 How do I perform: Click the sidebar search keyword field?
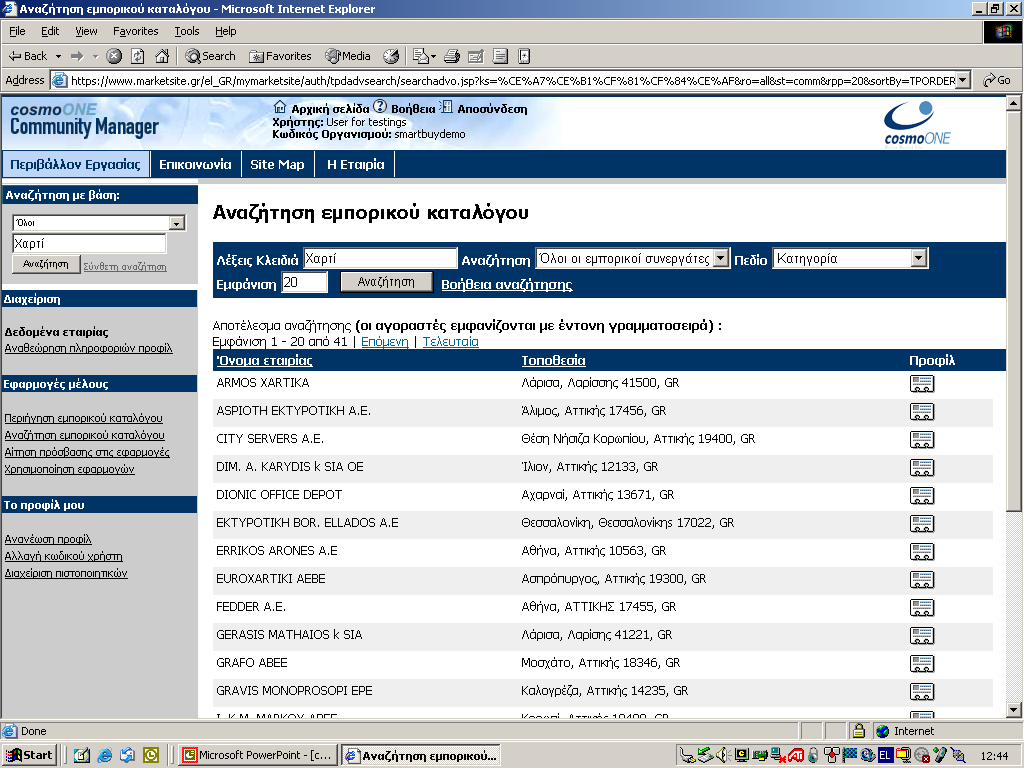tap(89, 244)
